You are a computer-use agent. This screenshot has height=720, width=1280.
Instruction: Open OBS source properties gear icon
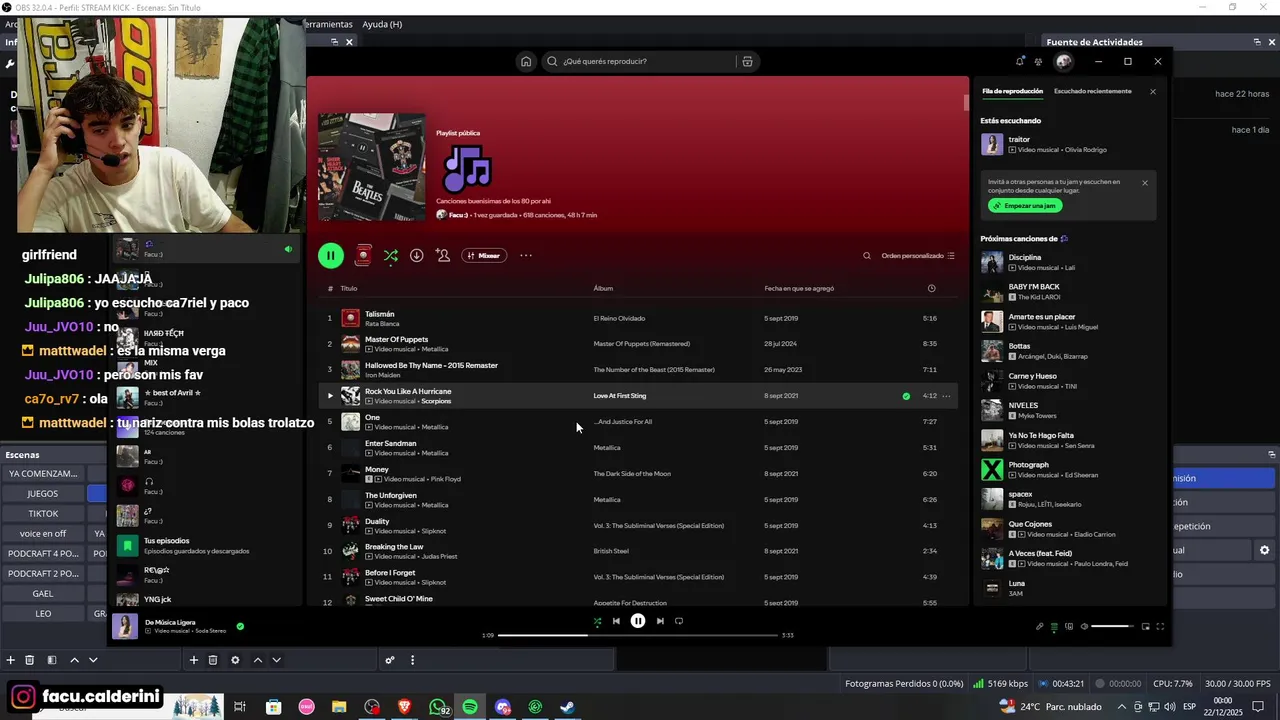point(235,660)
